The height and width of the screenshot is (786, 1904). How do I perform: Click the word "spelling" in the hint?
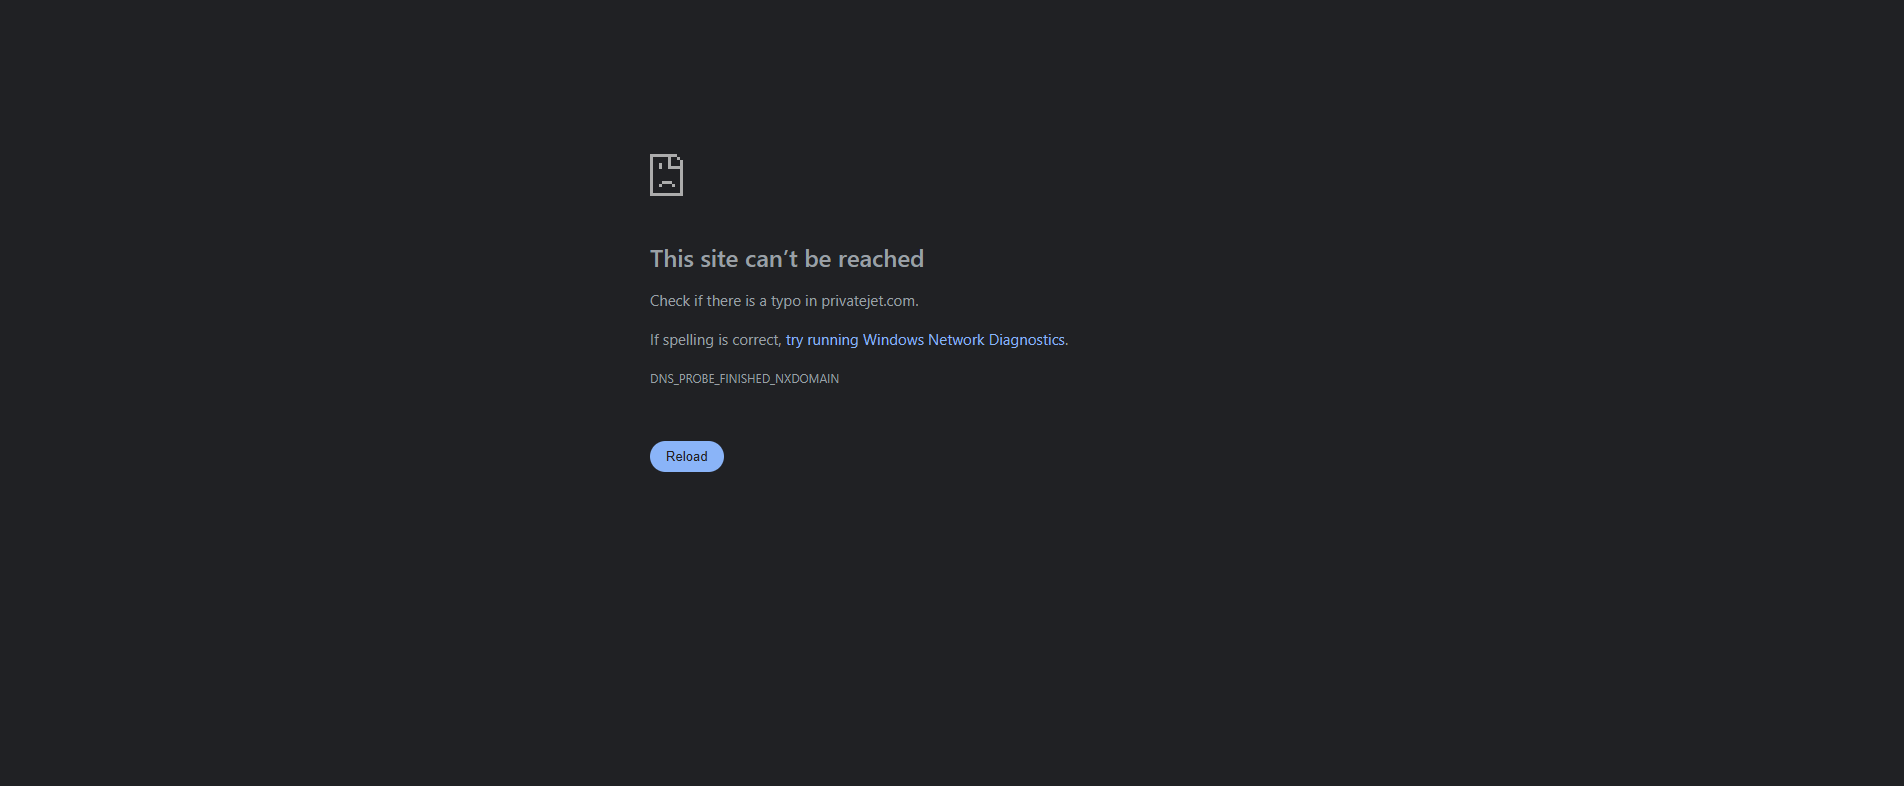(688, 340)
